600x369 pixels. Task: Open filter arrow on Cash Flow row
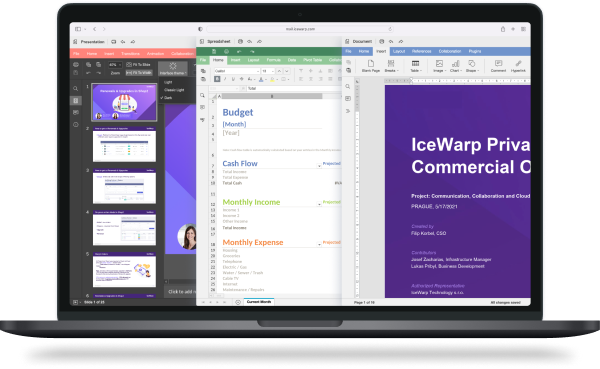click(x=319, y=166)
